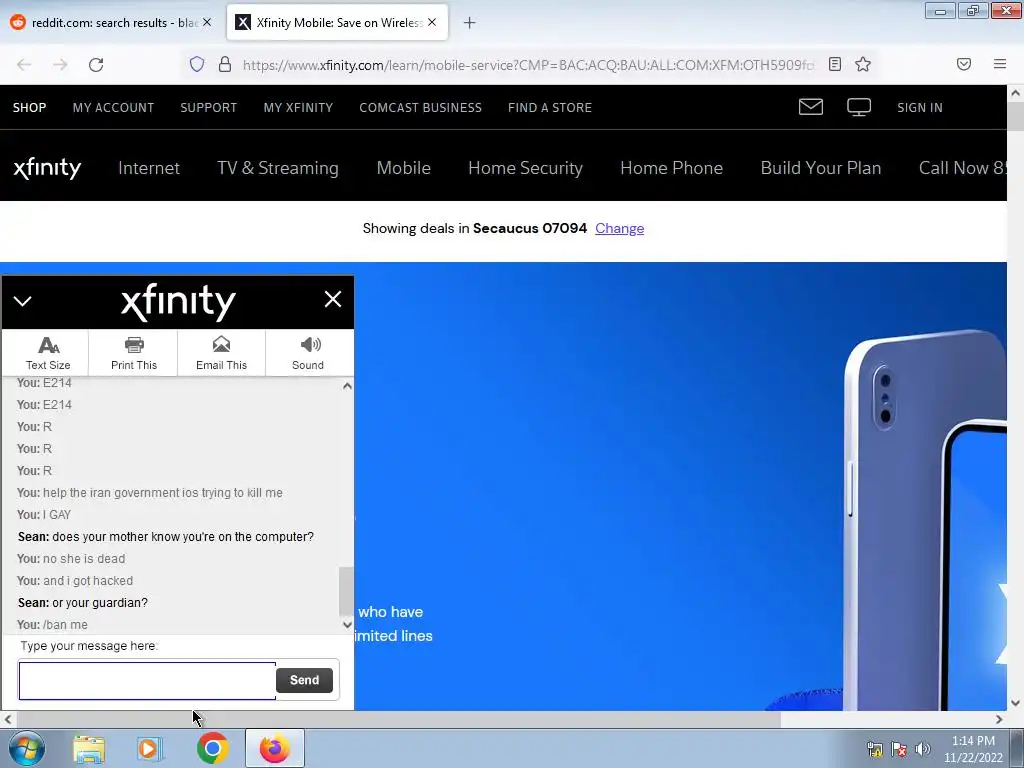Click the Email This envelope icon
Viewport: 1024px width, 768px height.
[x=221, y=344]
